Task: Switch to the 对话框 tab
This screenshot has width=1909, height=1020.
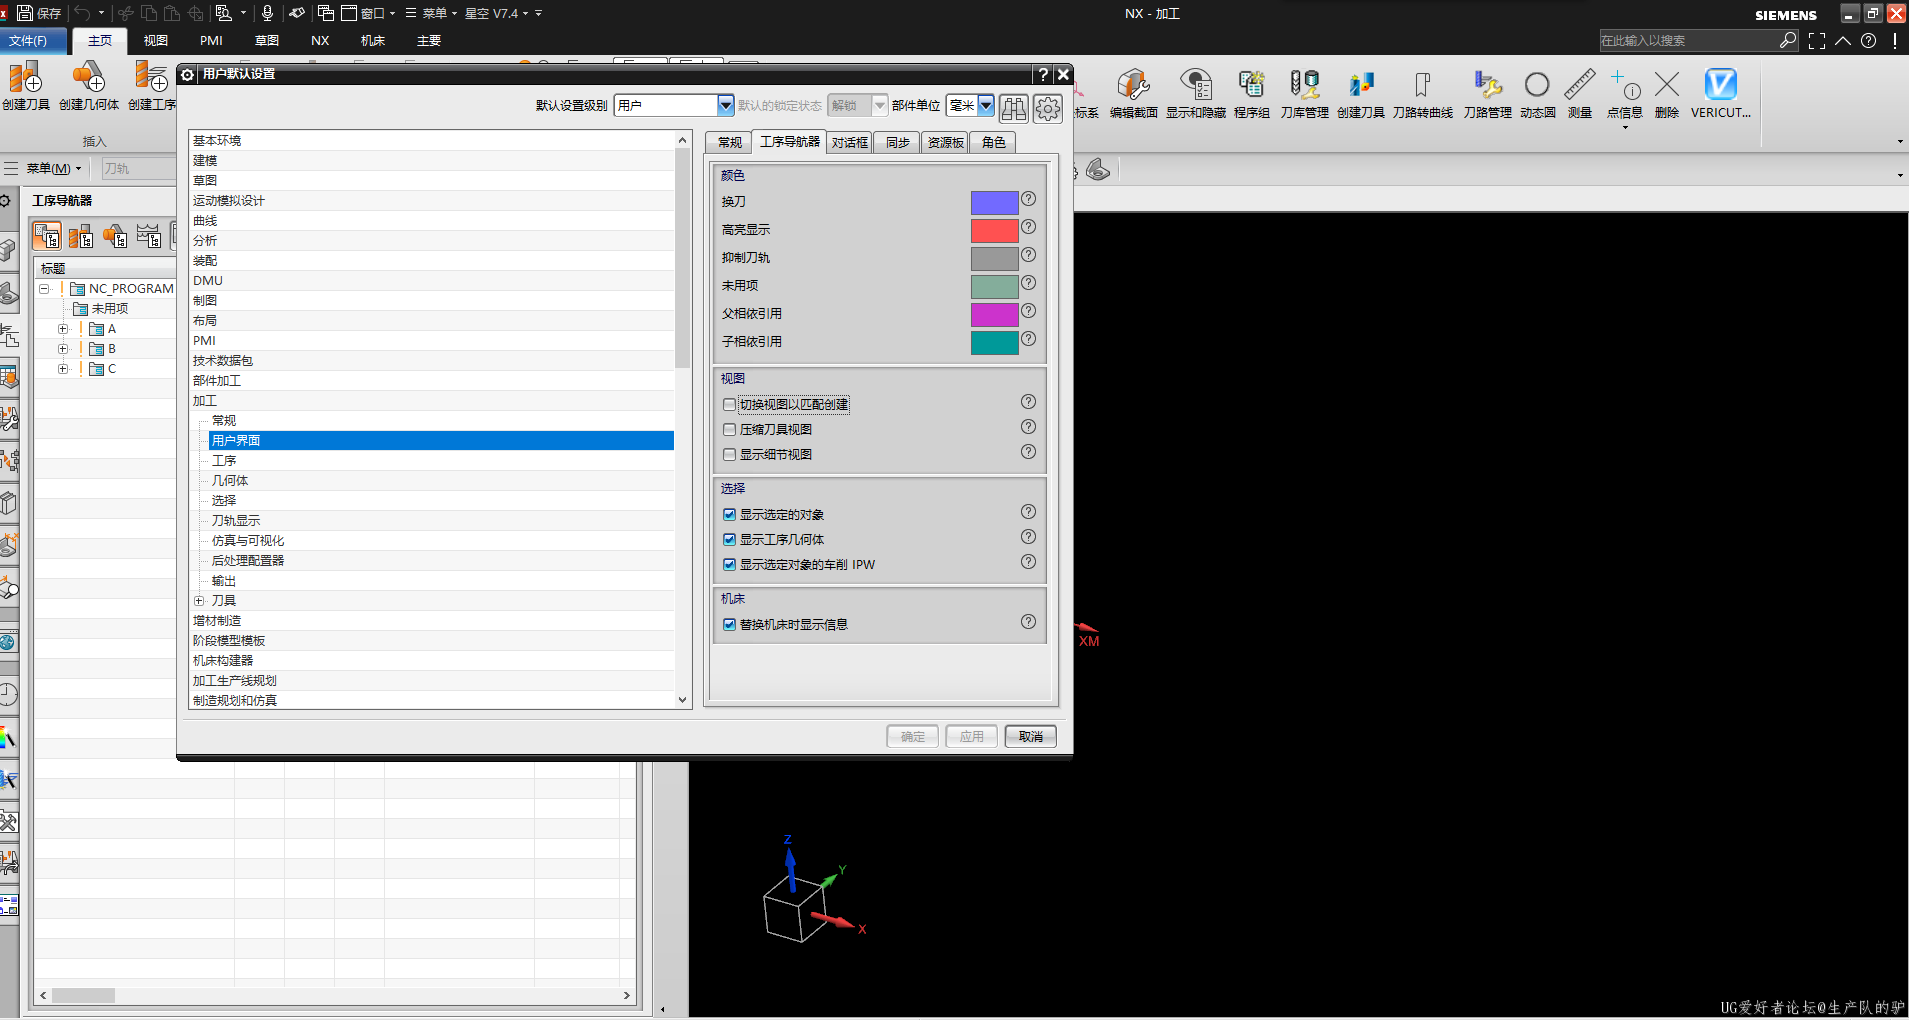Action: coord(849,143)
